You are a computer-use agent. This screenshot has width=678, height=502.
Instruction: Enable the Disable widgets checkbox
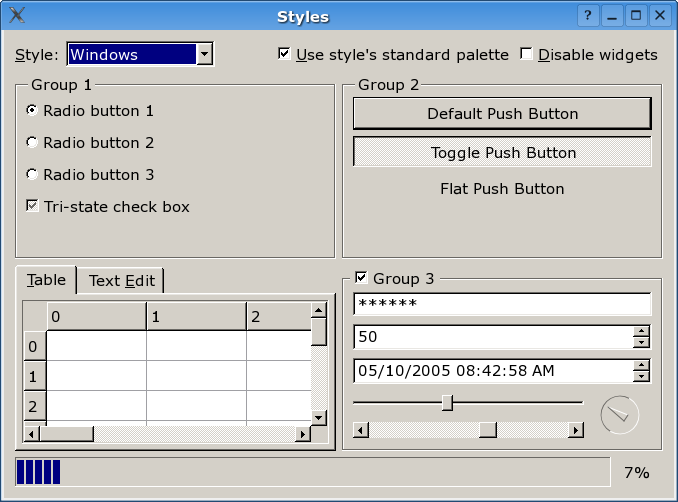[527, 54]
